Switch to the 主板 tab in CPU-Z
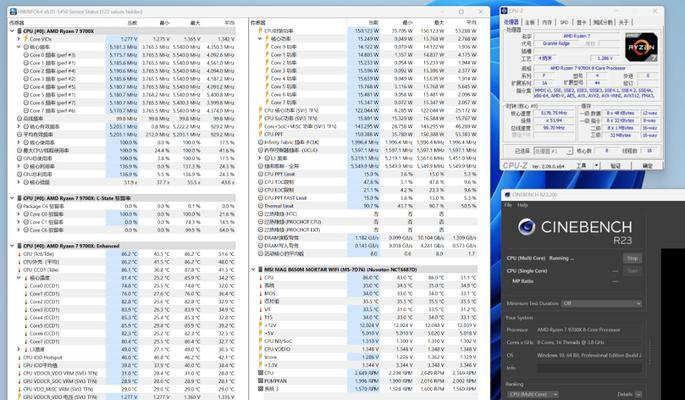The width and height of the screenshot is (685, 400). [529, 22]
